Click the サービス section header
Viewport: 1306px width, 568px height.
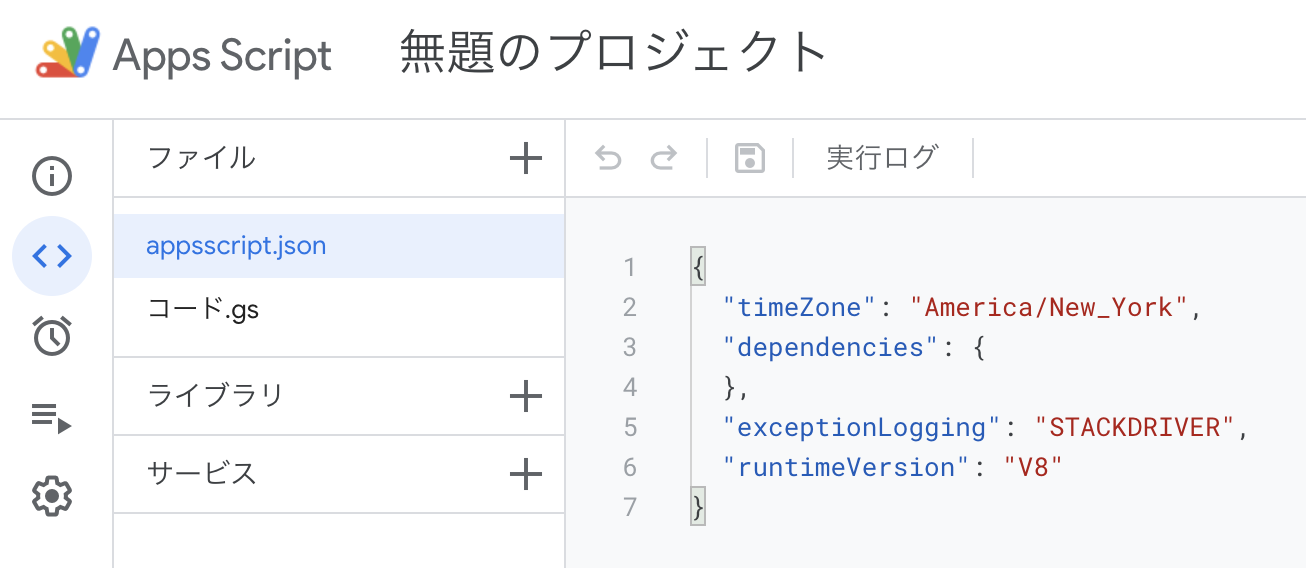[202, 474]
